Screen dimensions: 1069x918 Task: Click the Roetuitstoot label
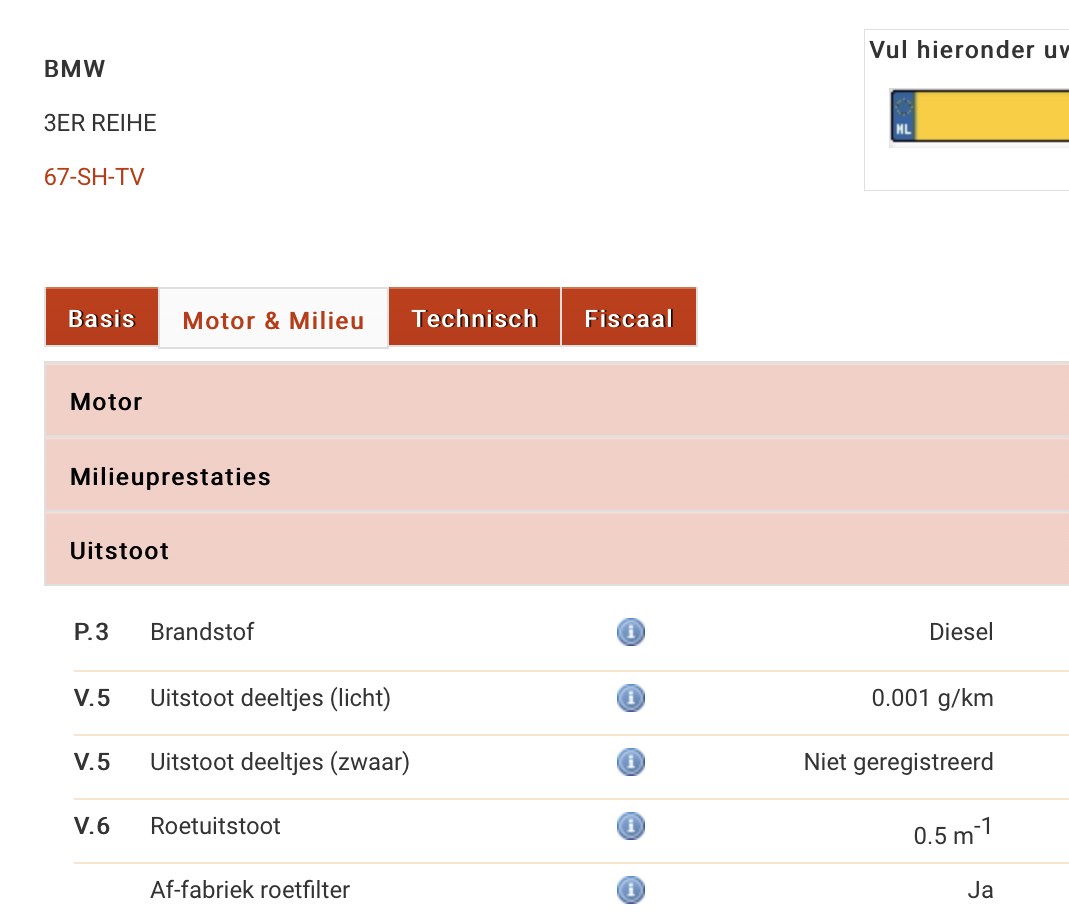pyautogui.click(x=215, y=826)
